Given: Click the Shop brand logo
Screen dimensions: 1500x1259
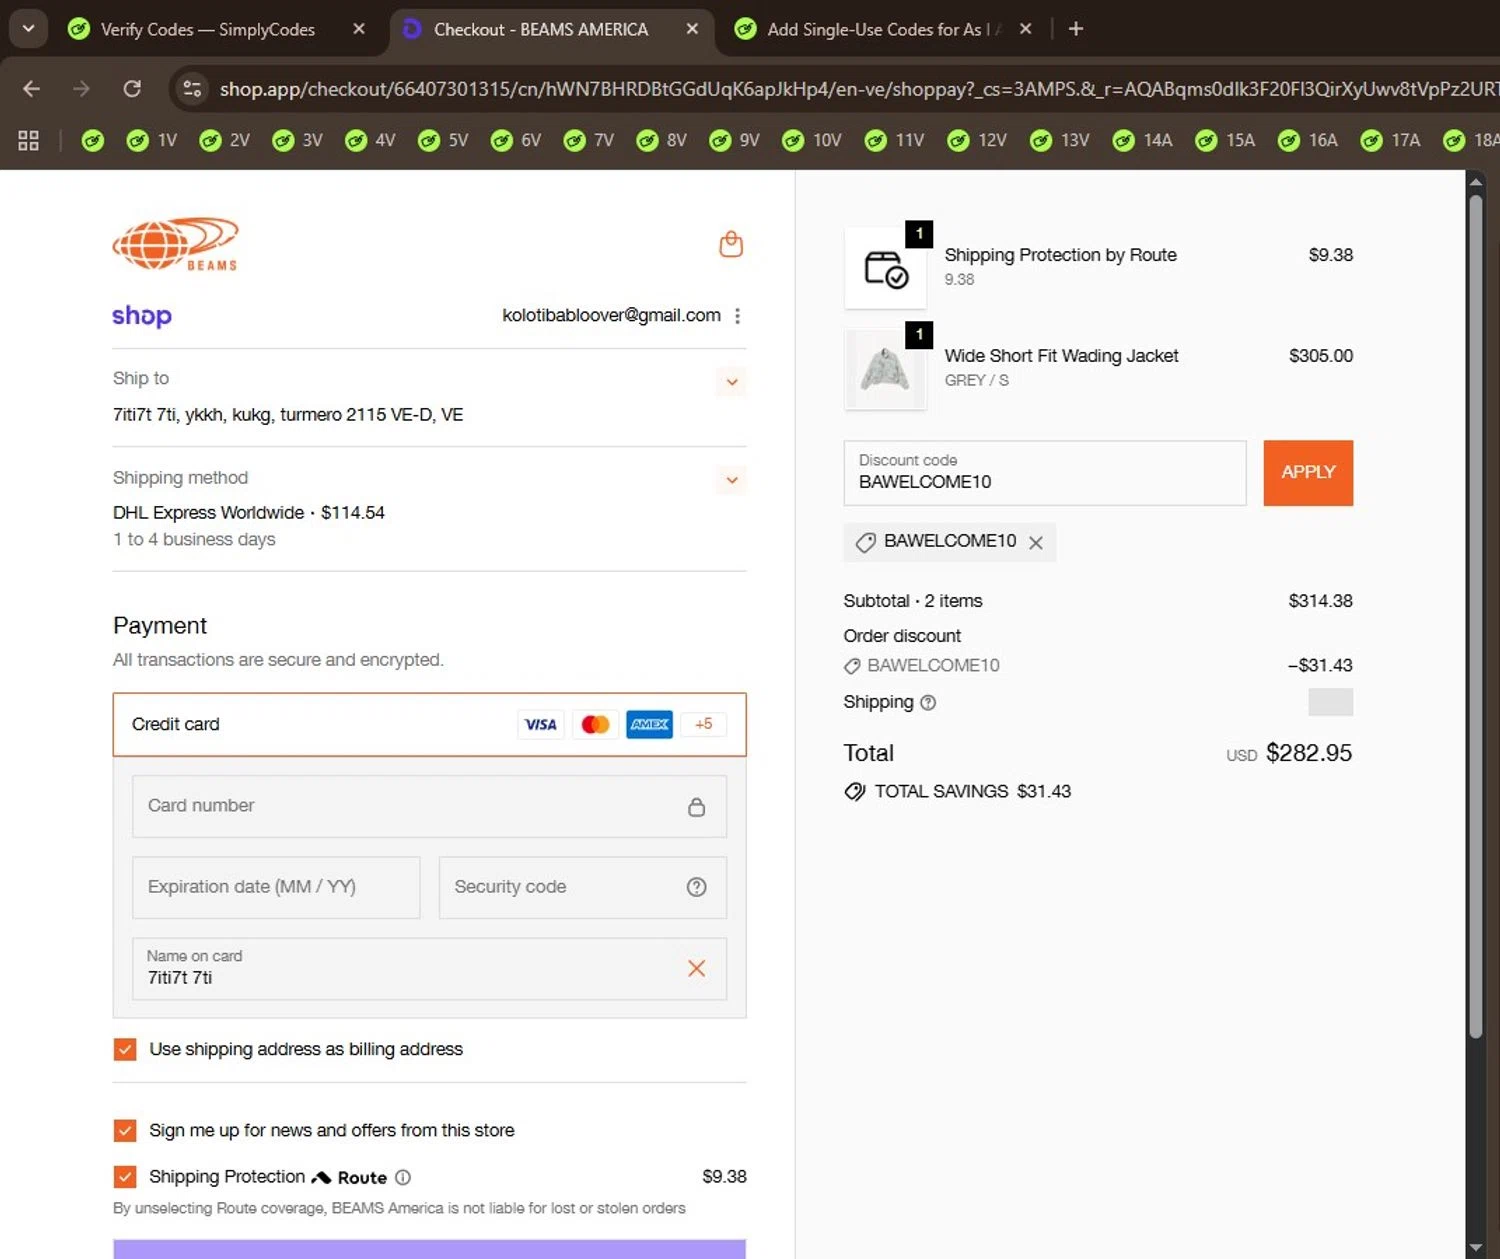Looking at the screenshot, I should (142, 316).
